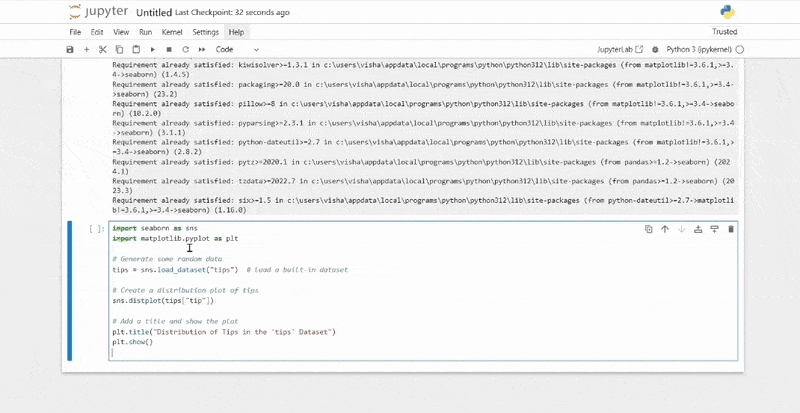This screenshot has height=413, width=800.
Task: Save the notebook with the disk icon
Action: (70, 49)
